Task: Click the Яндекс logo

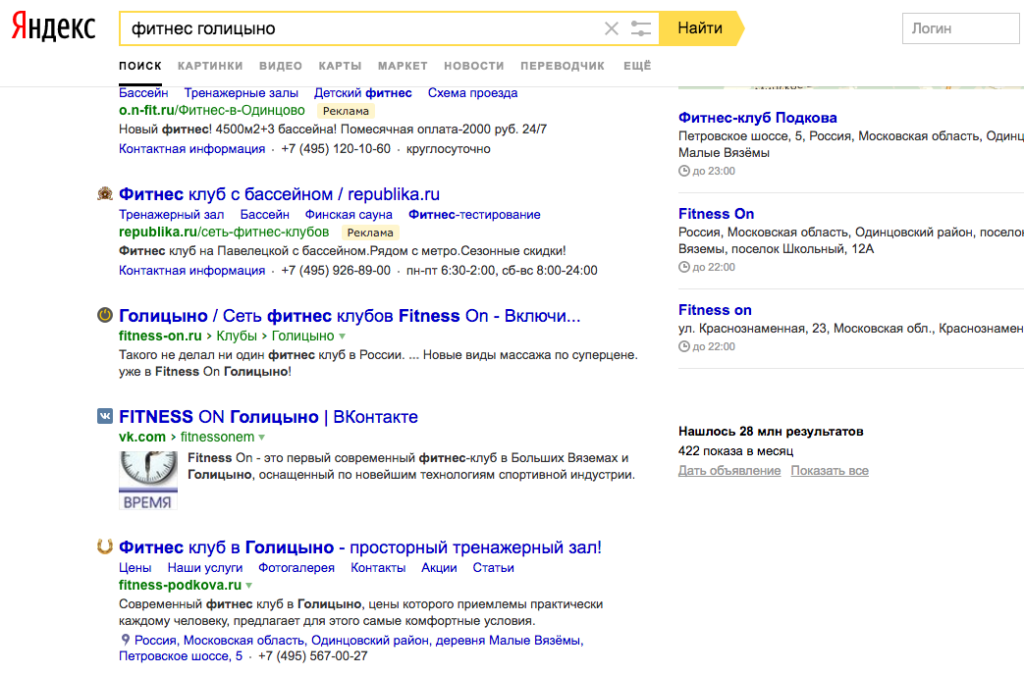Action: click(x=52, y=27)
